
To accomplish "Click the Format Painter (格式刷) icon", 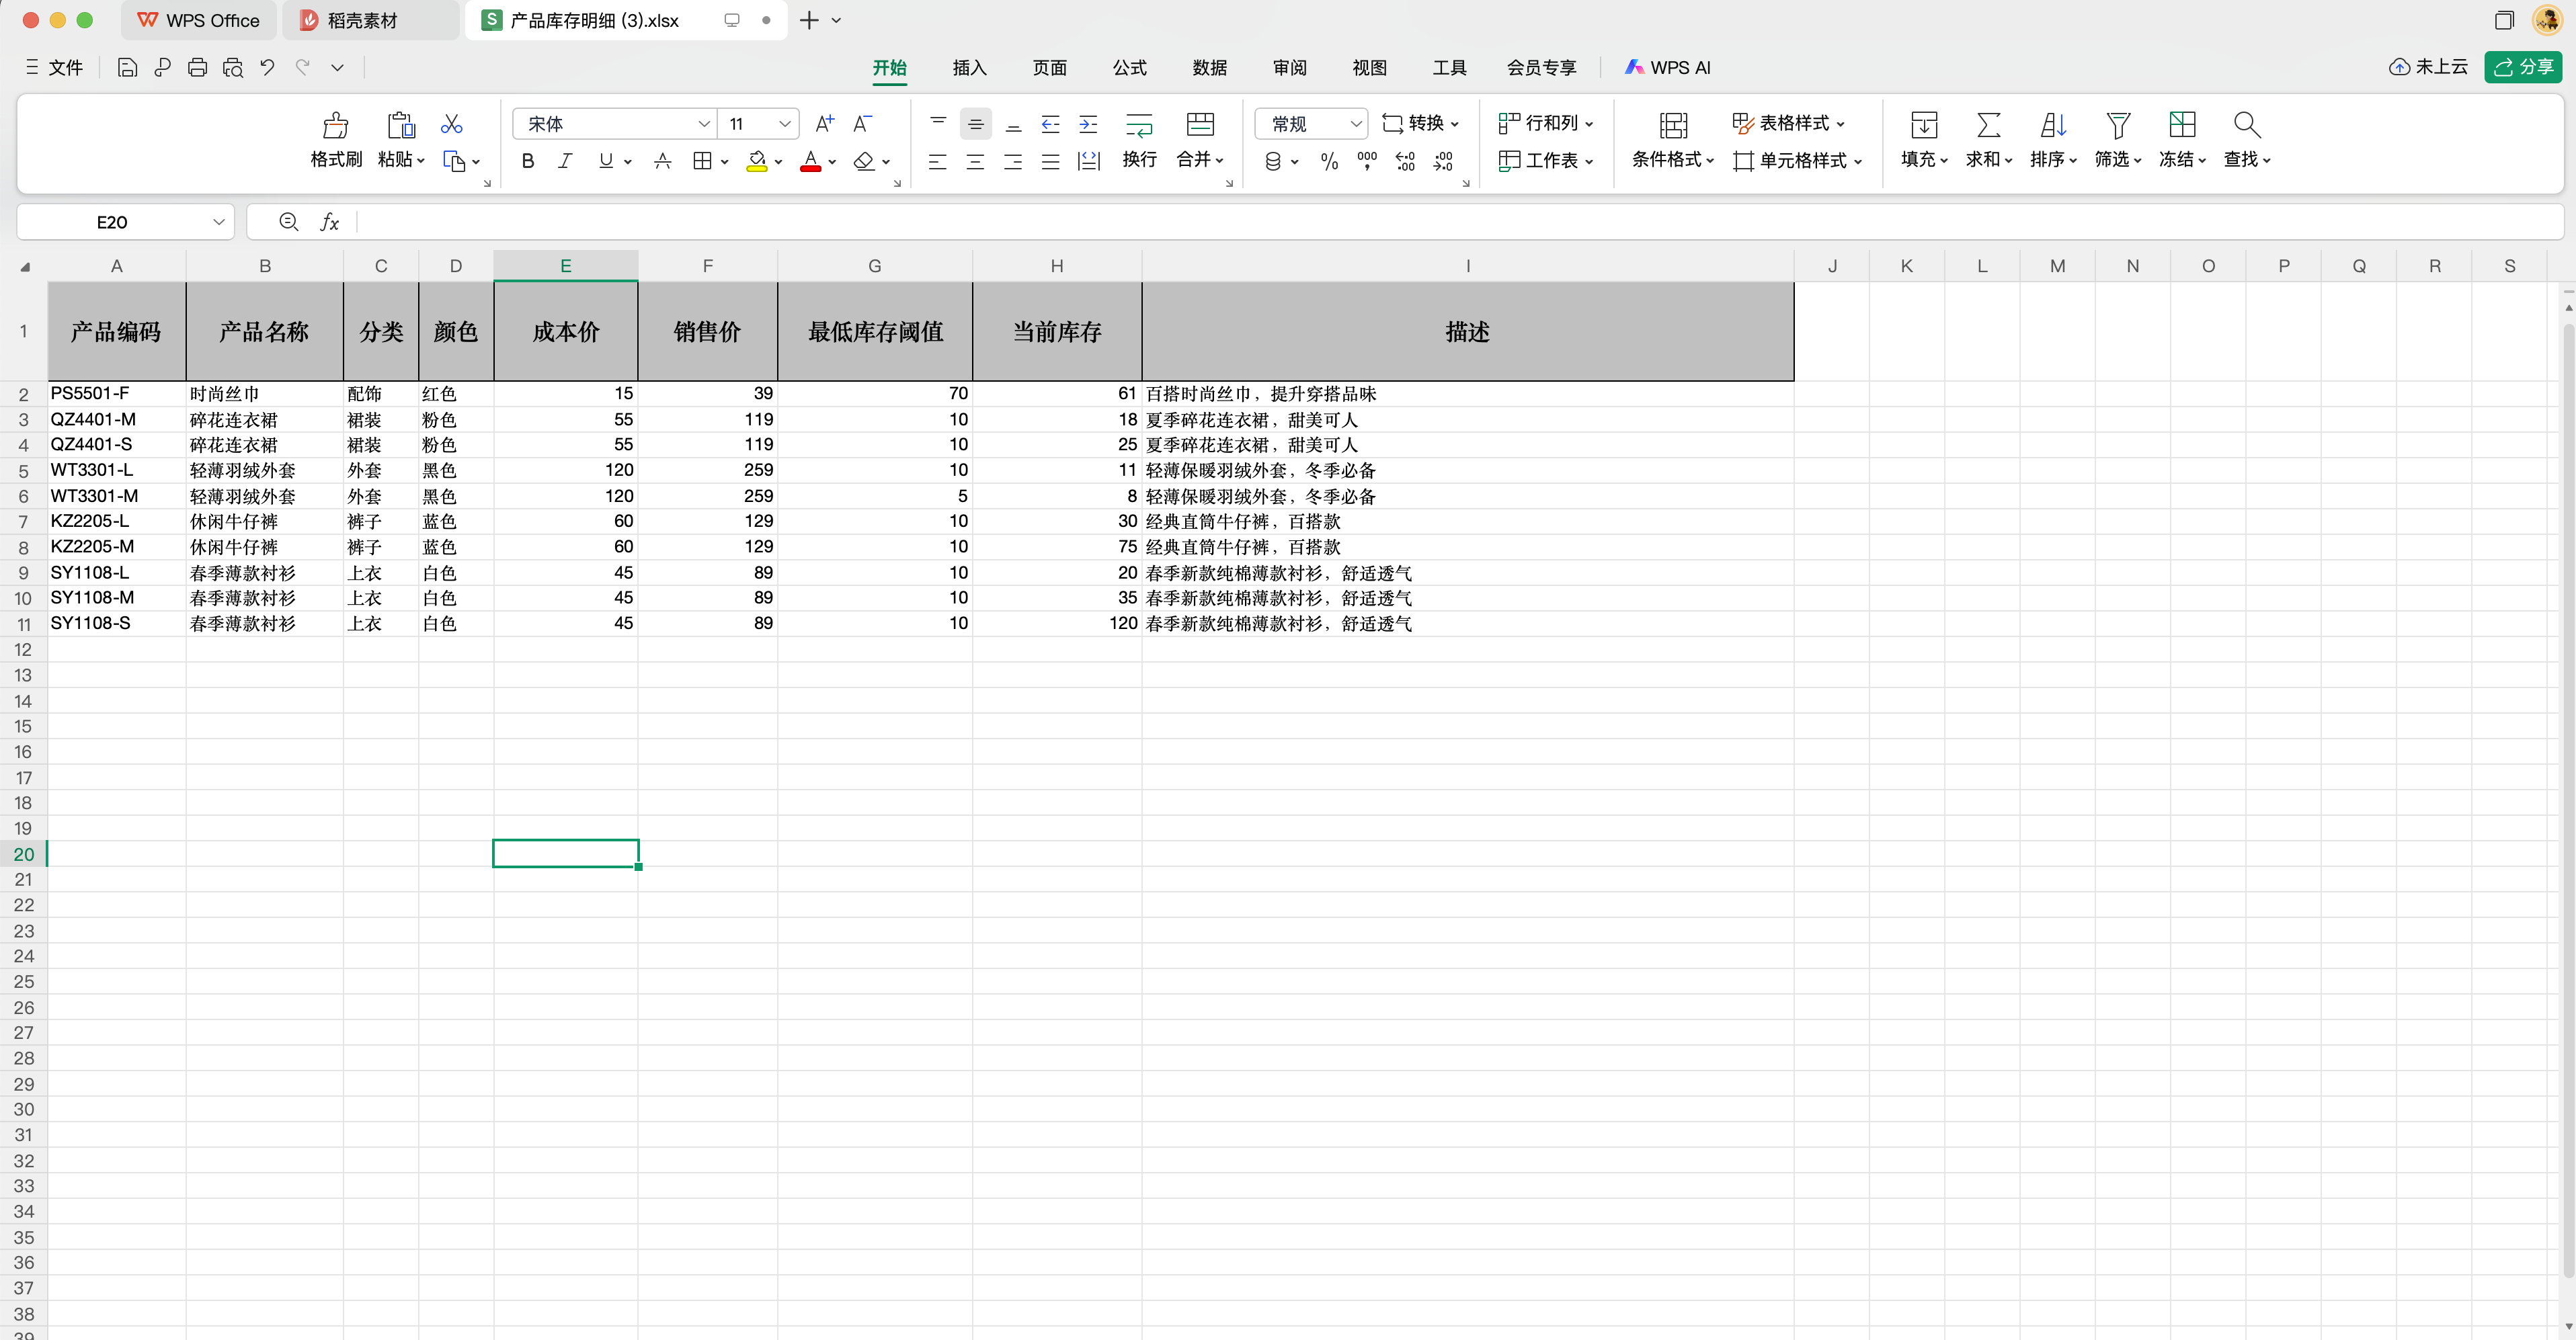I will tap(336, 125).
